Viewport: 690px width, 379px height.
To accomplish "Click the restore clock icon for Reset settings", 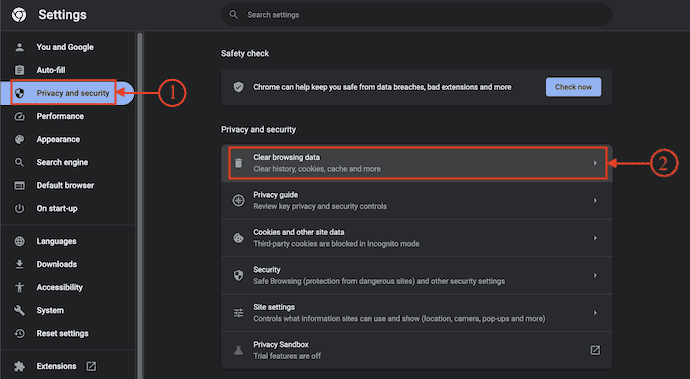I will [19, 334].
